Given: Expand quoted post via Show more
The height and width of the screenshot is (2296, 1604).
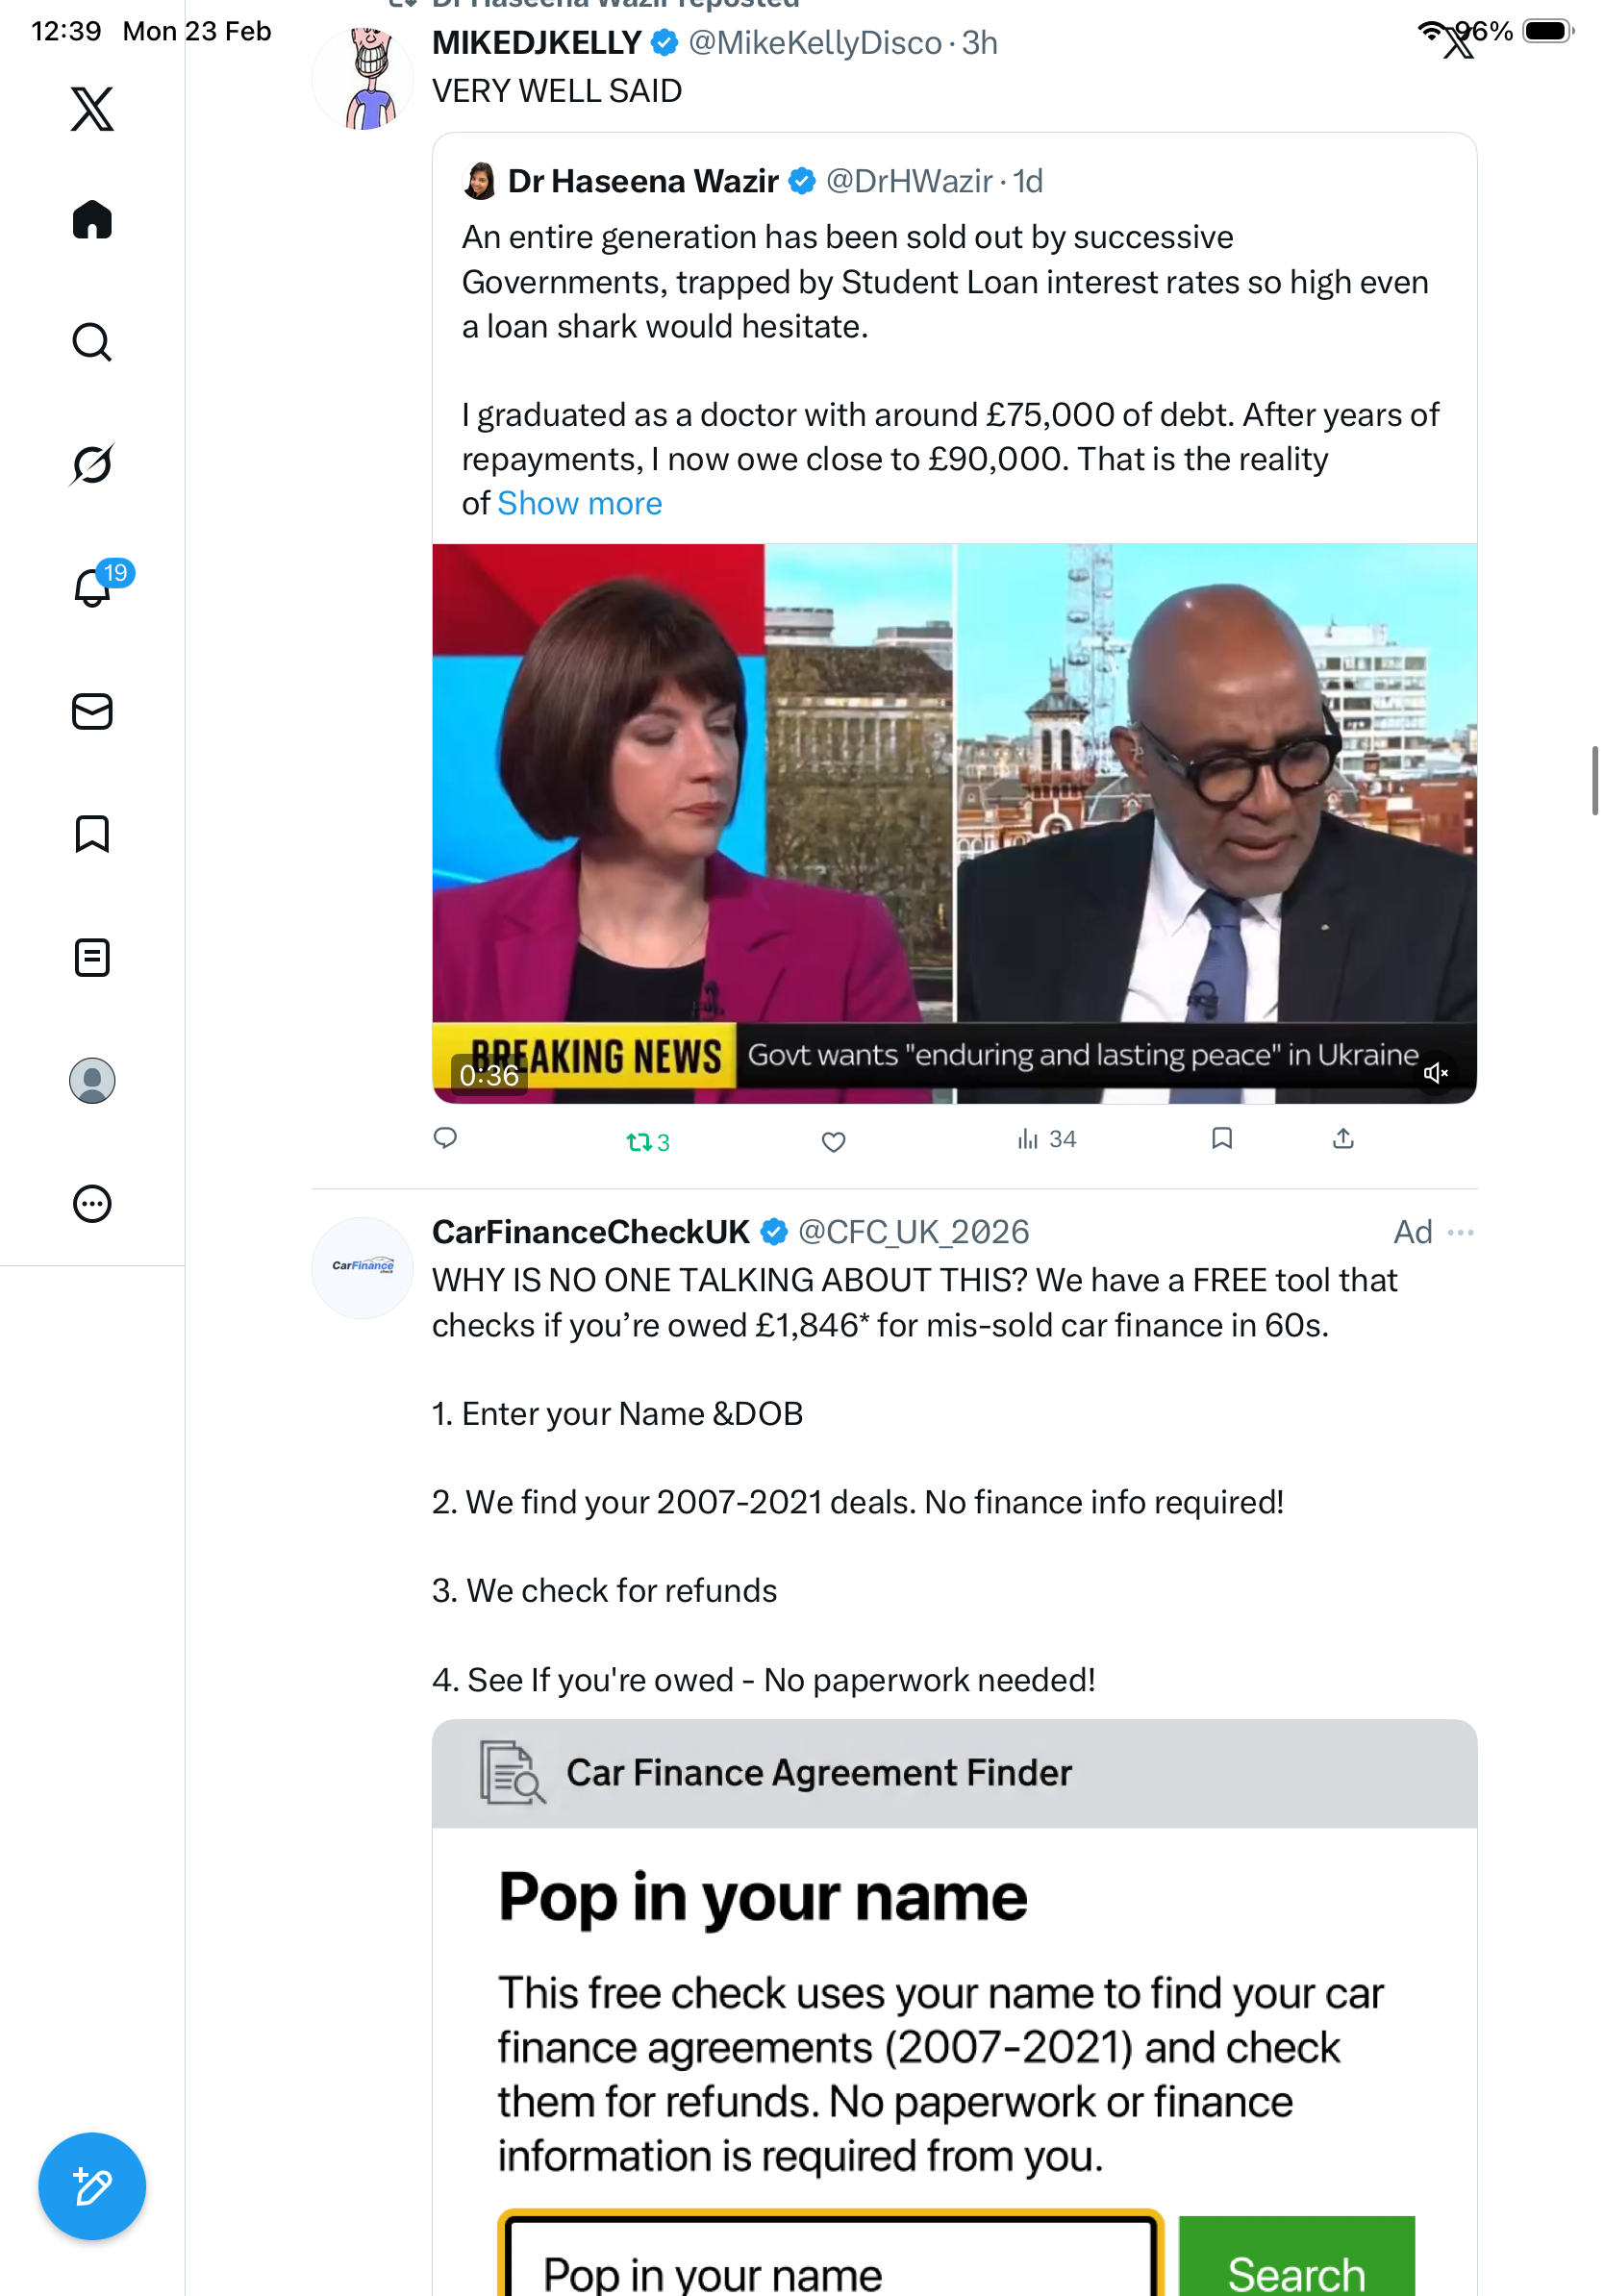Looking at the screenshot, I should [580, 503].
